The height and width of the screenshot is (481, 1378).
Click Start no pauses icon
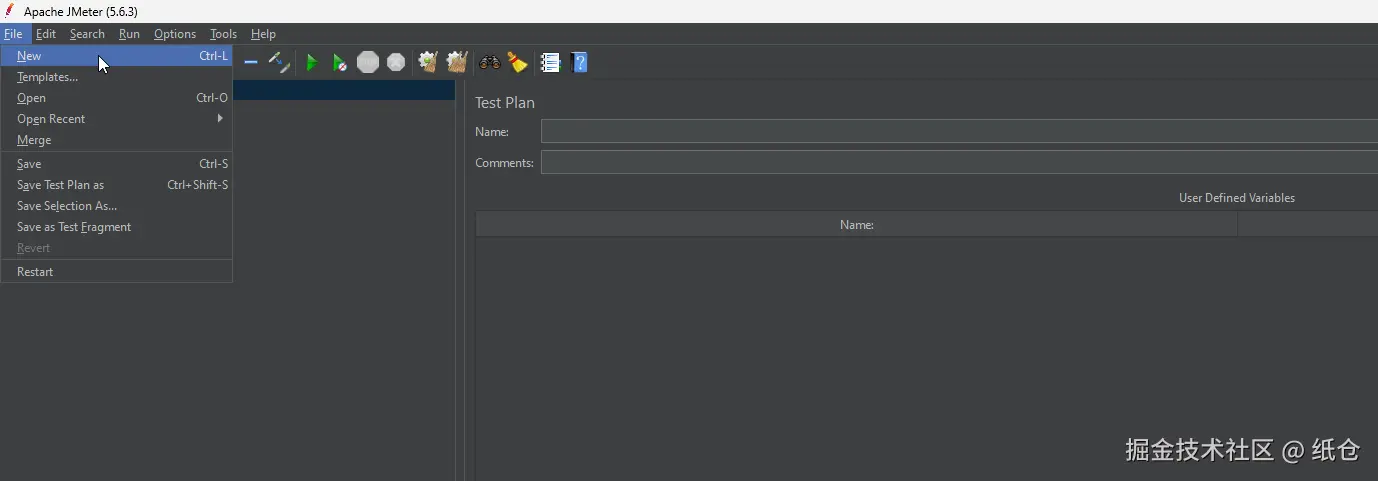340,62
